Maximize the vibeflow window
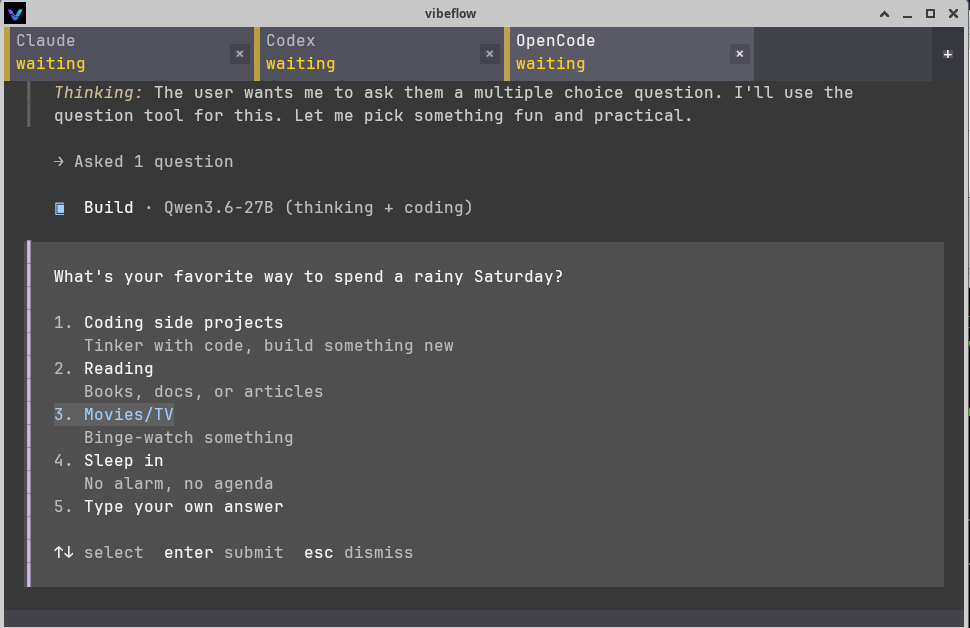Image resolution: width=970 pixels, height=628 pixels. pyautogui.click(x=930, y=14)
